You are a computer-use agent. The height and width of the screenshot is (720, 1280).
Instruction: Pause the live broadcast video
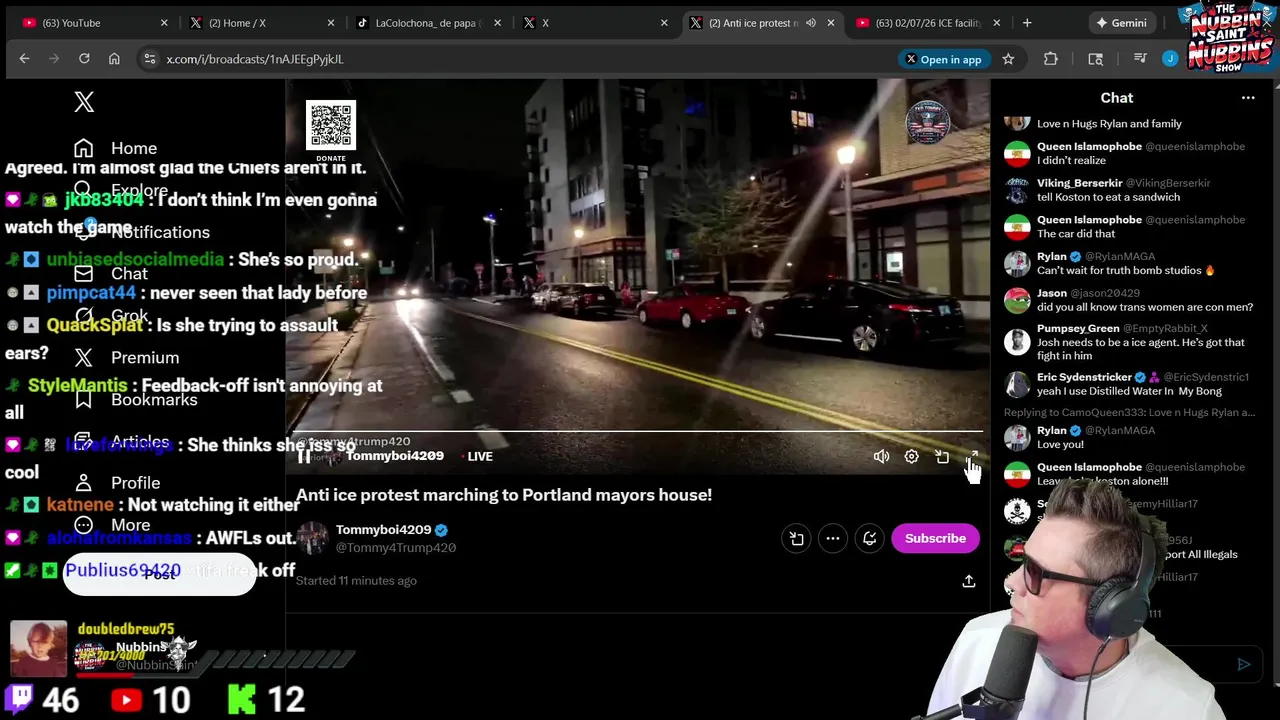click(304, 456)
